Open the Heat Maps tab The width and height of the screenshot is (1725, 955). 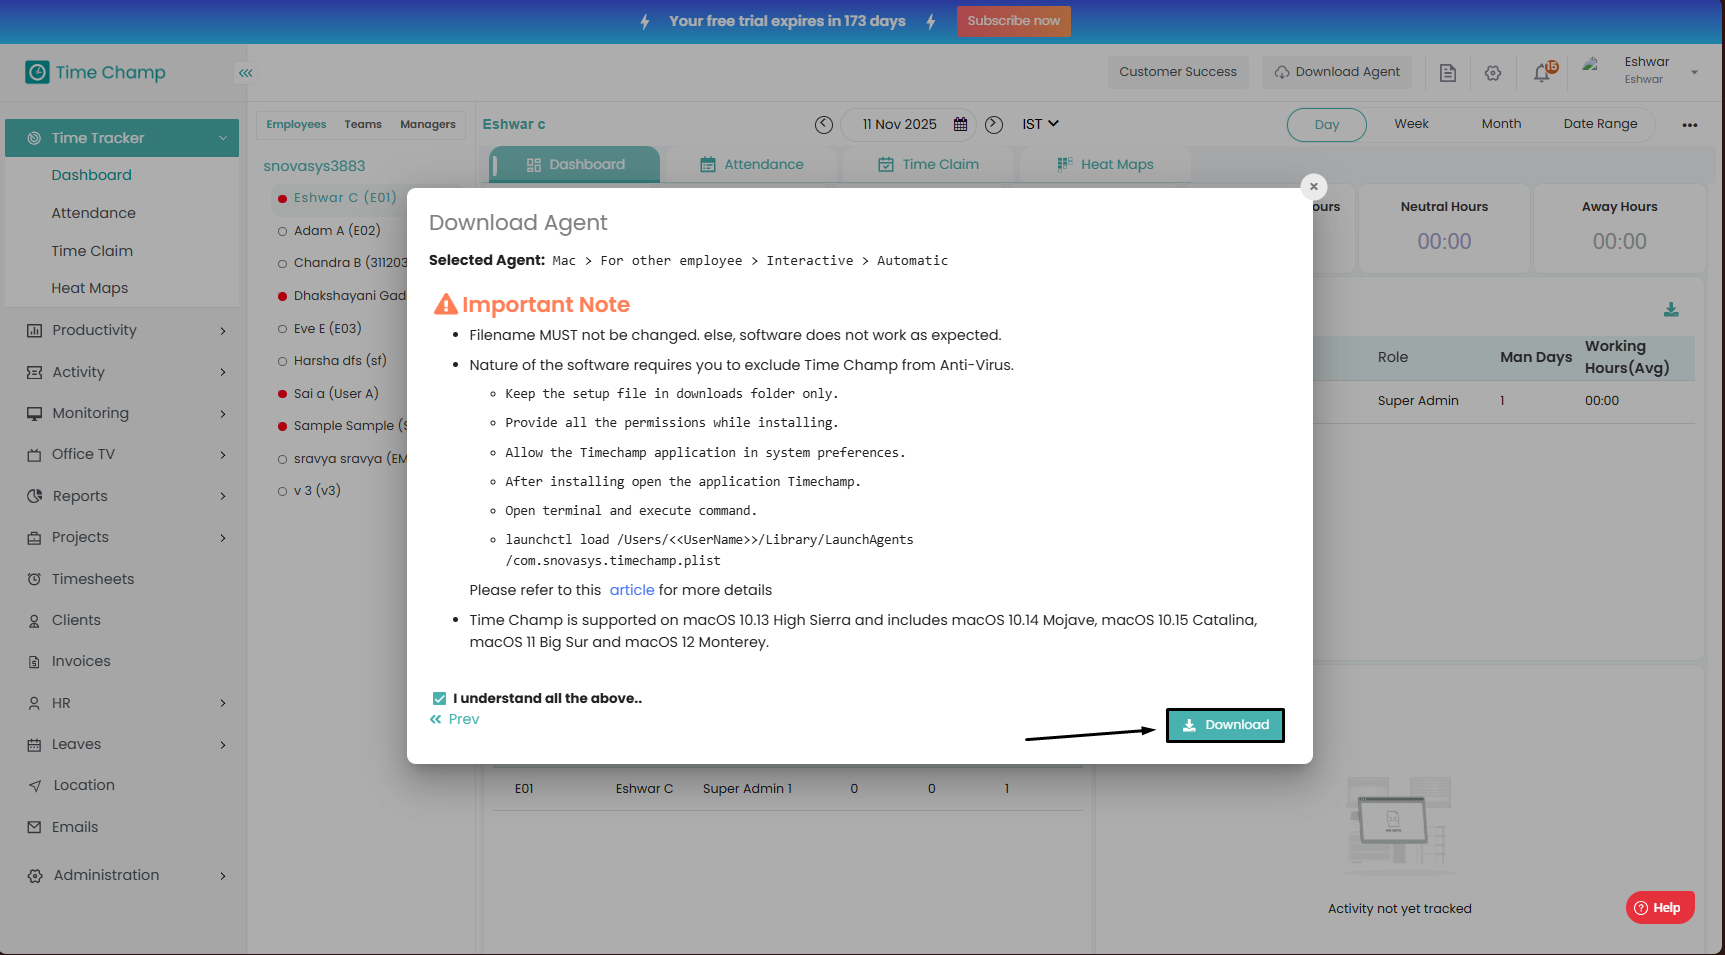pos(1105,165)
